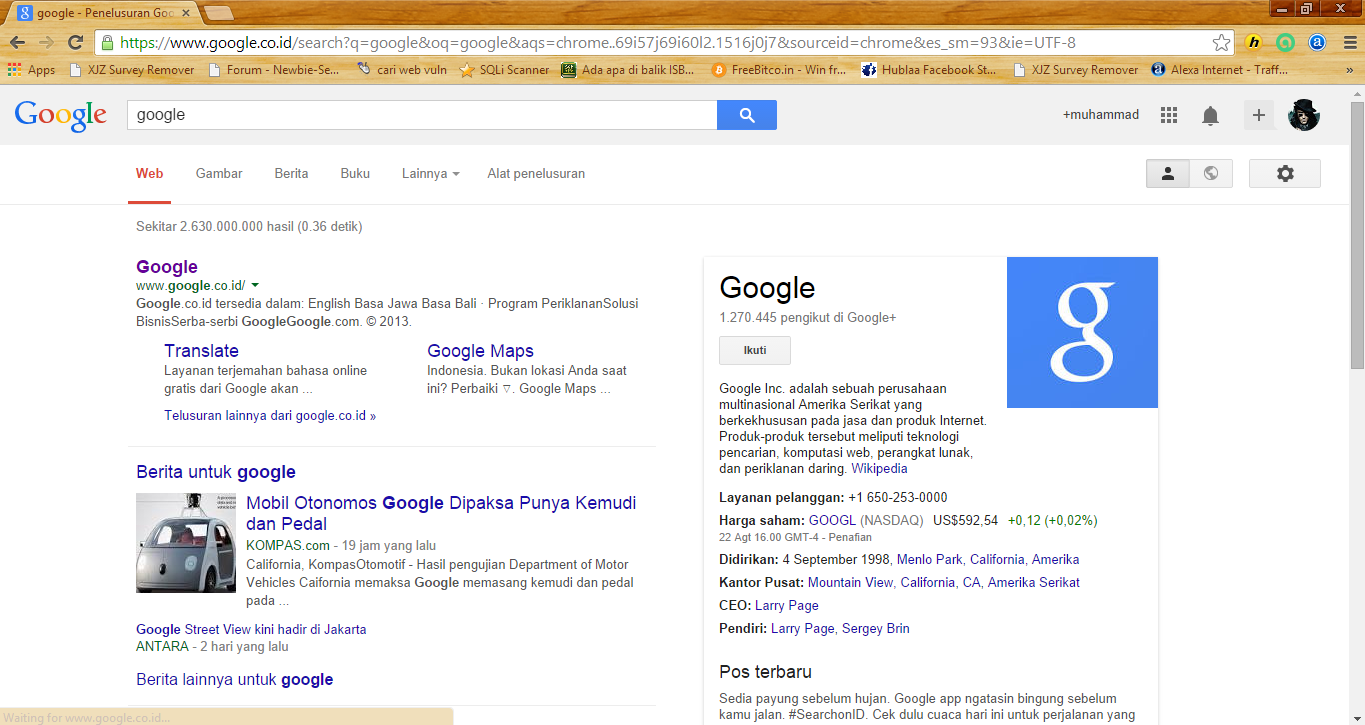Open the Alexa Internet bookmark

tap(1220, 70)
